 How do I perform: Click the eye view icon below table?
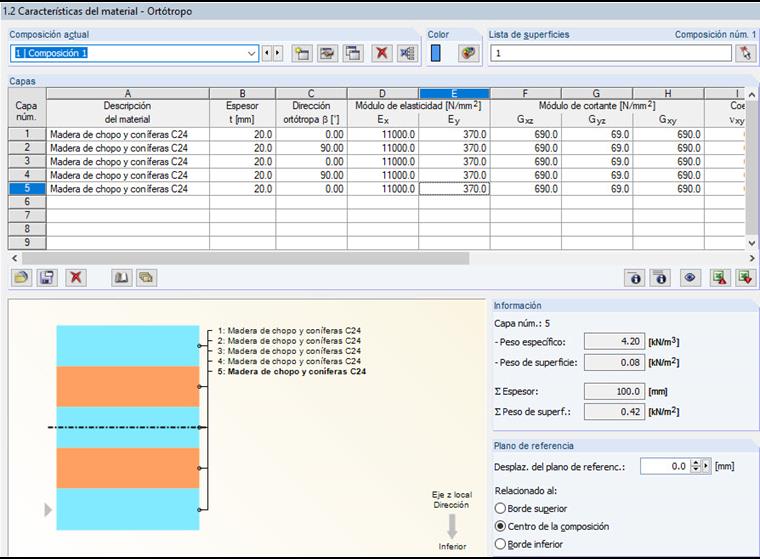pyautogui.click(x=690, y=278)
